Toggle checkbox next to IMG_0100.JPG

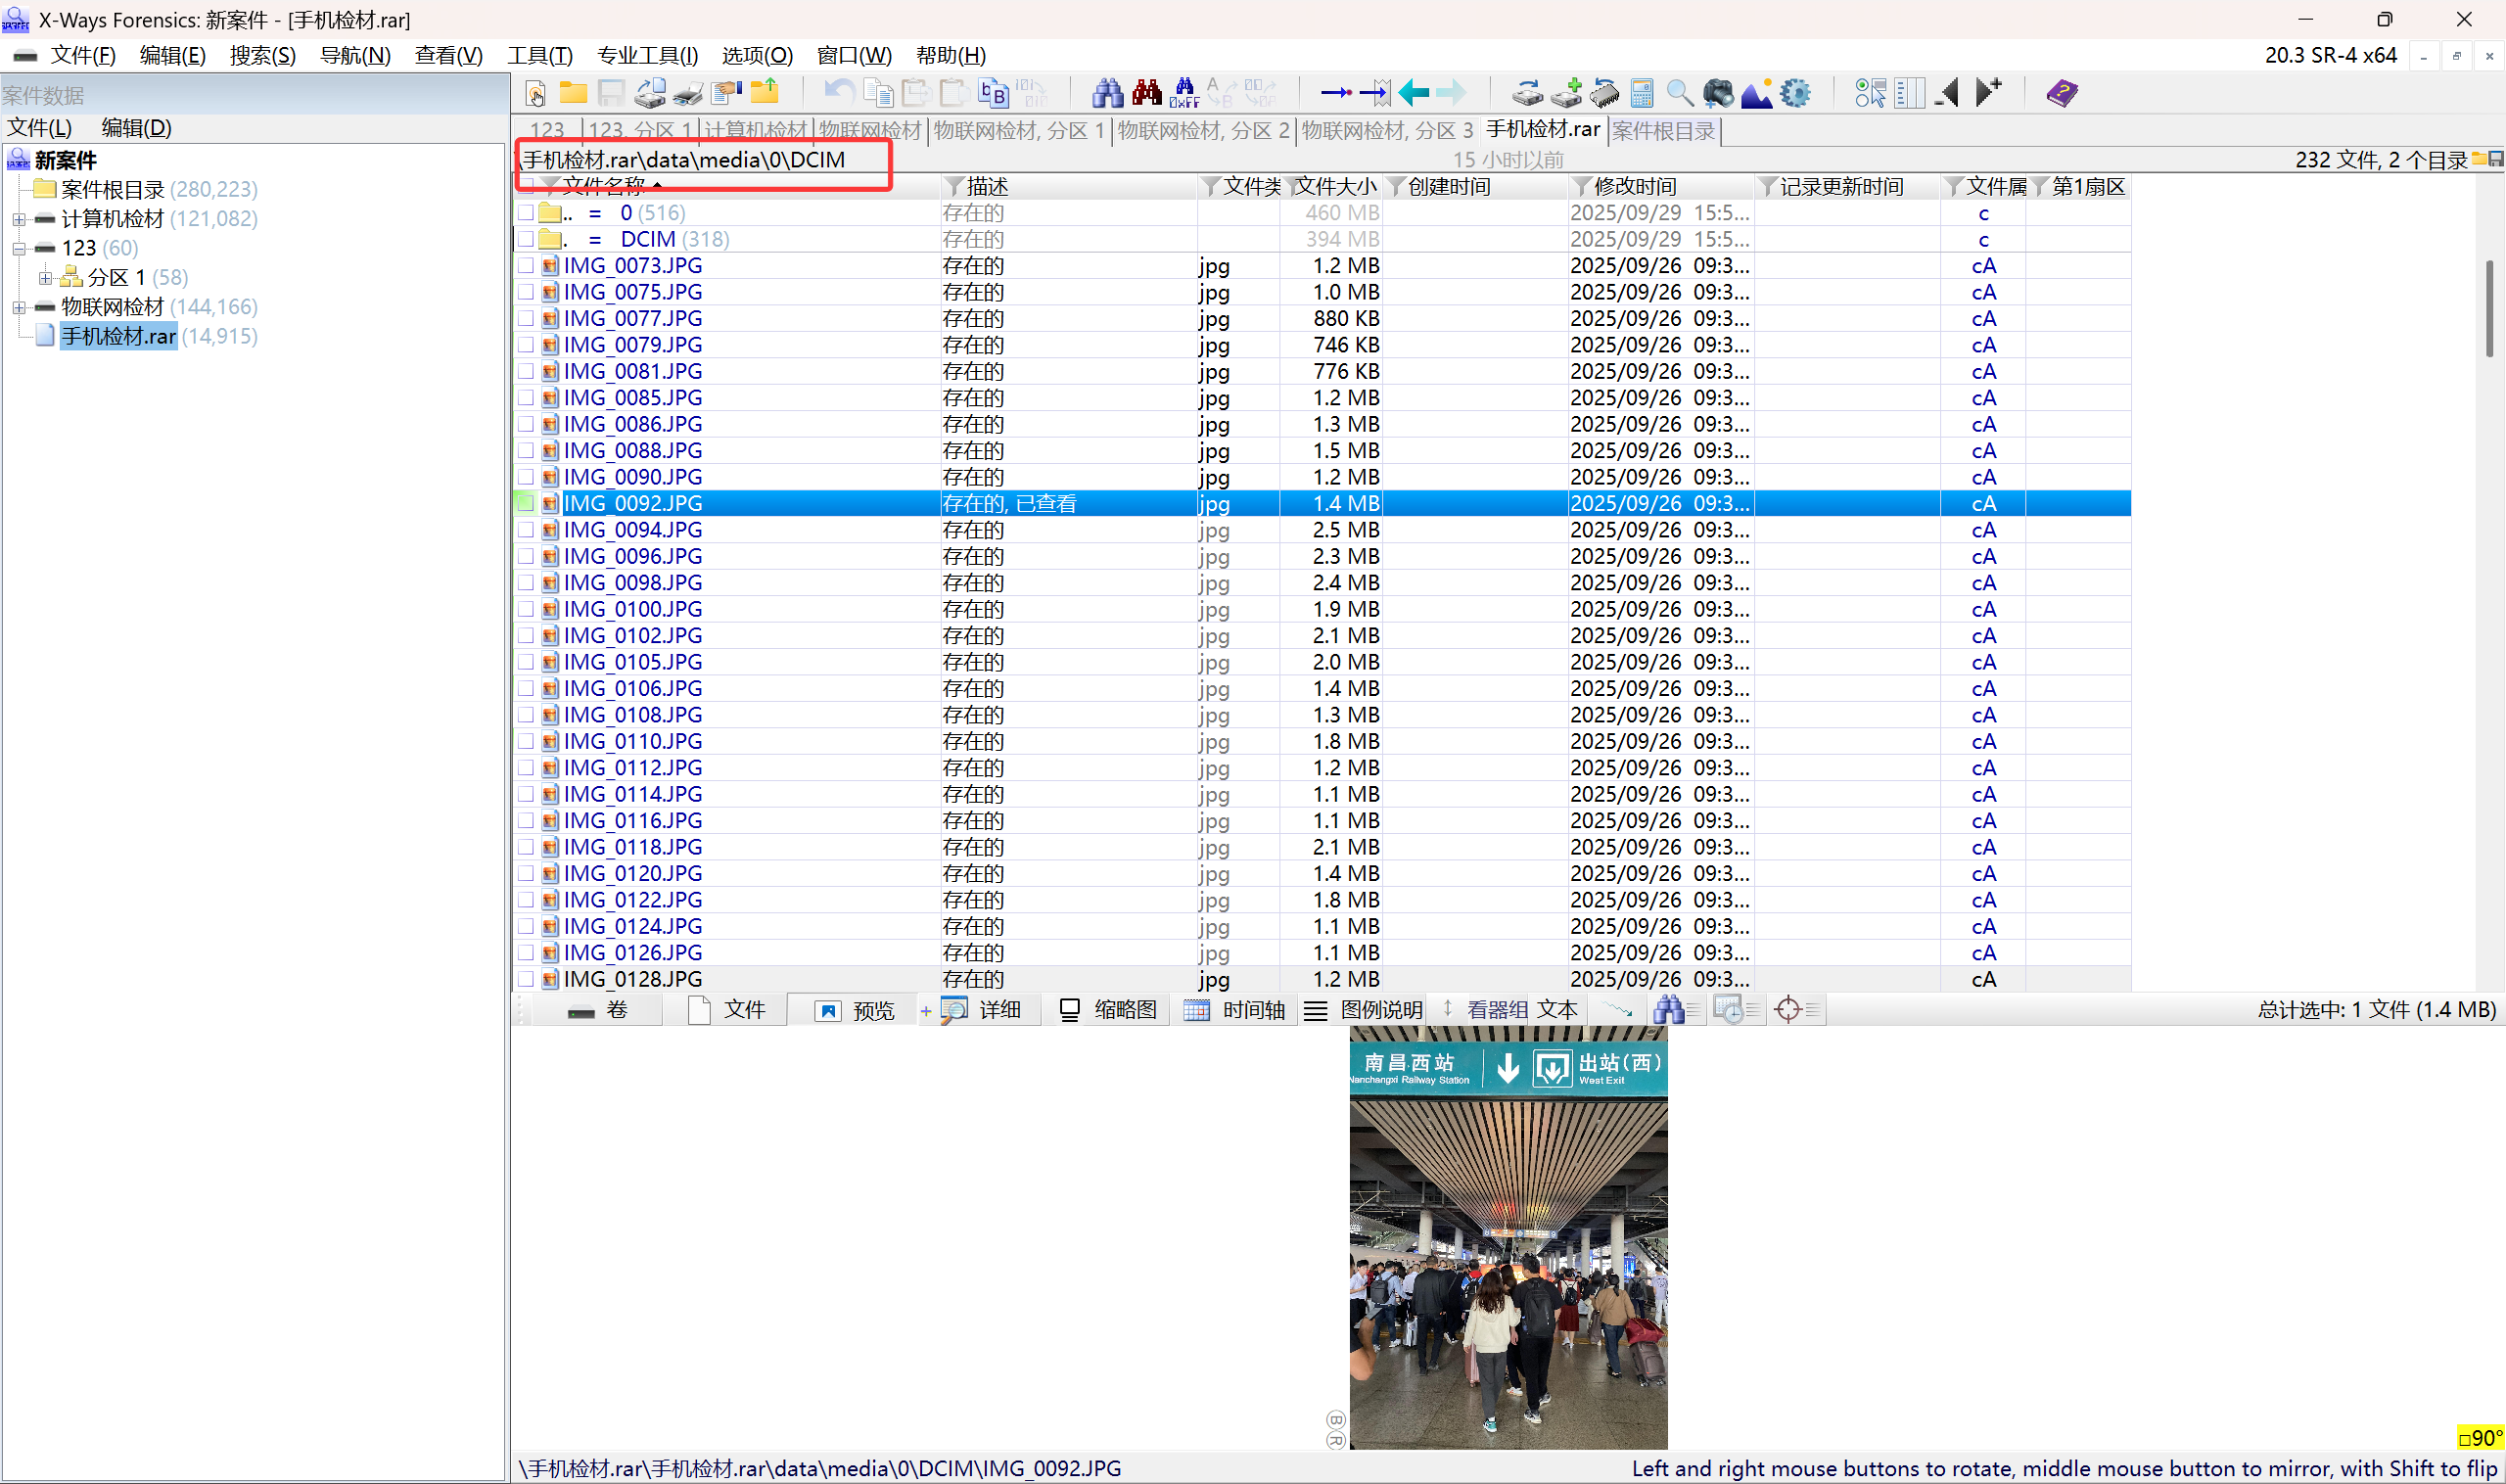coord(526,609)
